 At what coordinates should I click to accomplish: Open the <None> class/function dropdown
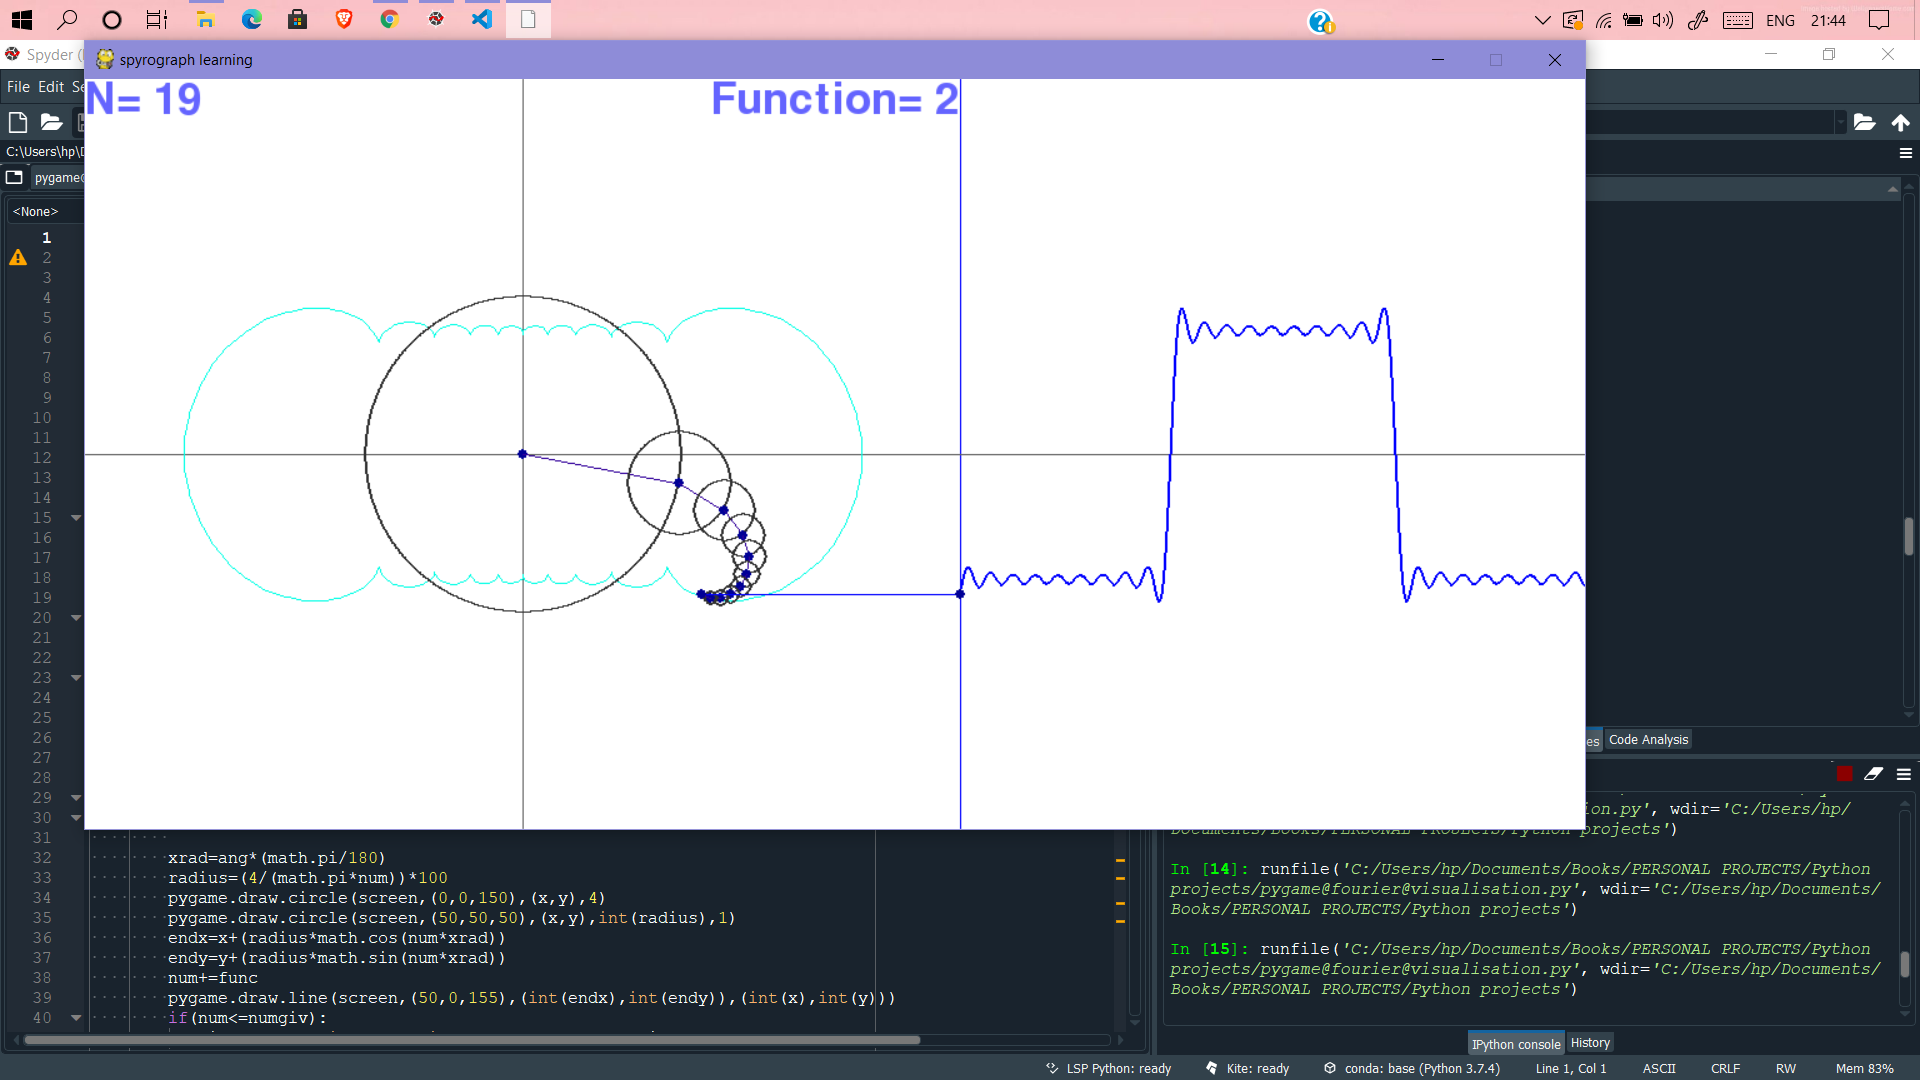coord(45,212)
